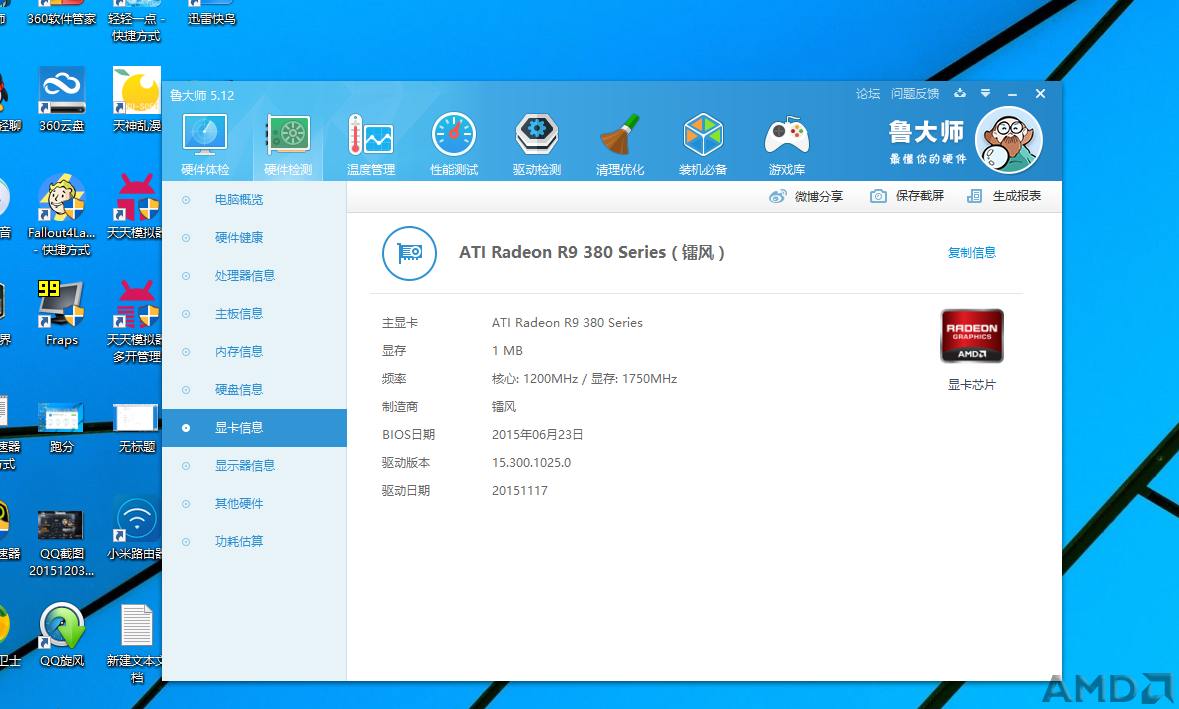This screenshot has width=1179, height=709.
Task: Open the 问题反馈 feedback link
Action: (x=915, y=94)
